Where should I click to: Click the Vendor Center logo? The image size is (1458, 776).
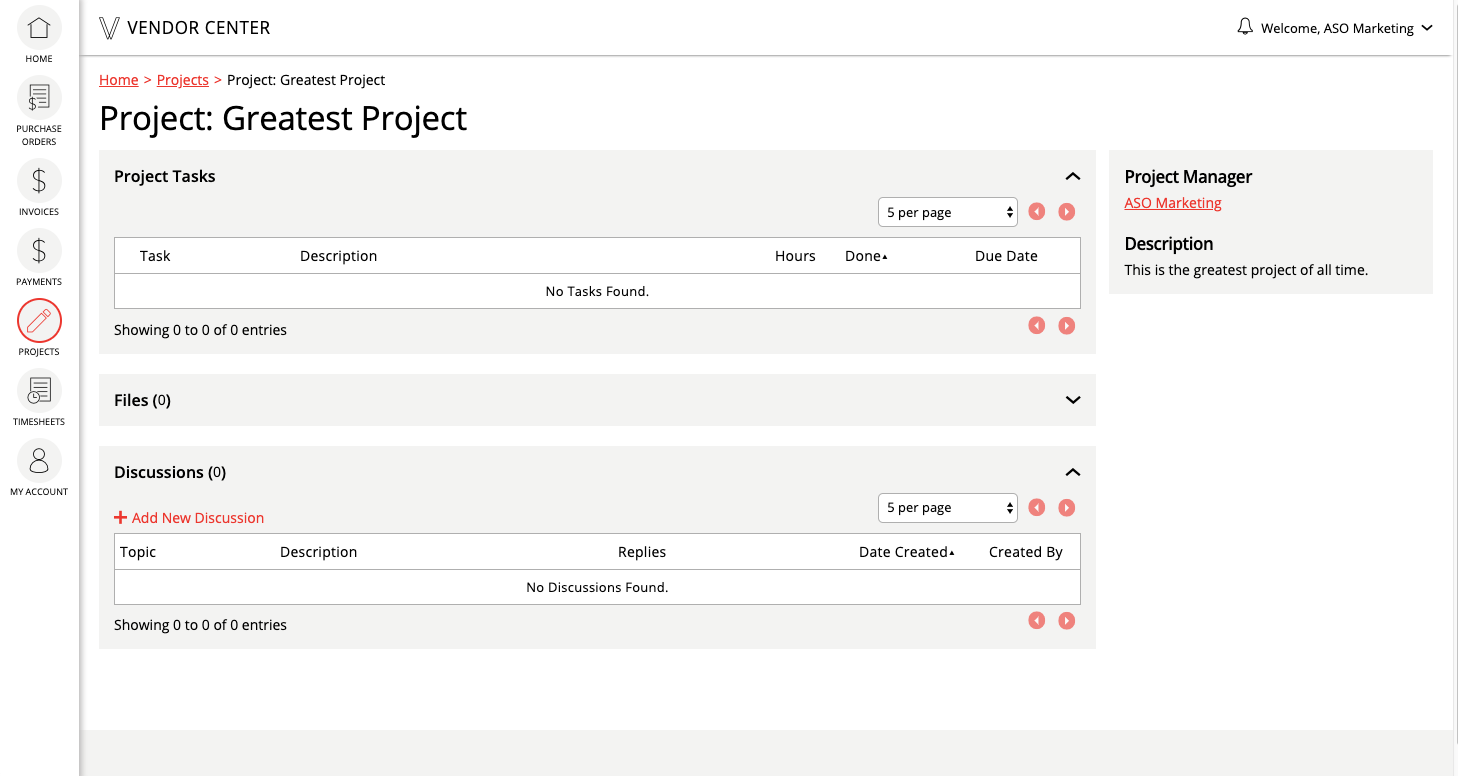click(185, 28)
